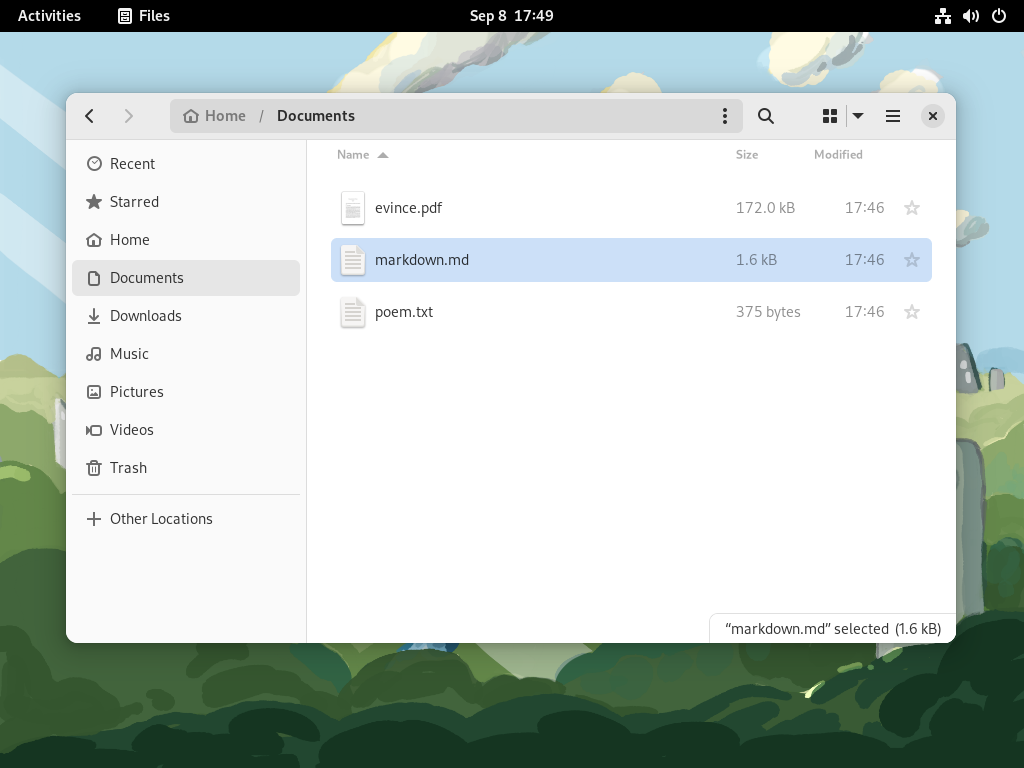Open the Files app menu in top bar
Image resolution: width=1024 pixels, height=768 pixels.
point(144,16)
